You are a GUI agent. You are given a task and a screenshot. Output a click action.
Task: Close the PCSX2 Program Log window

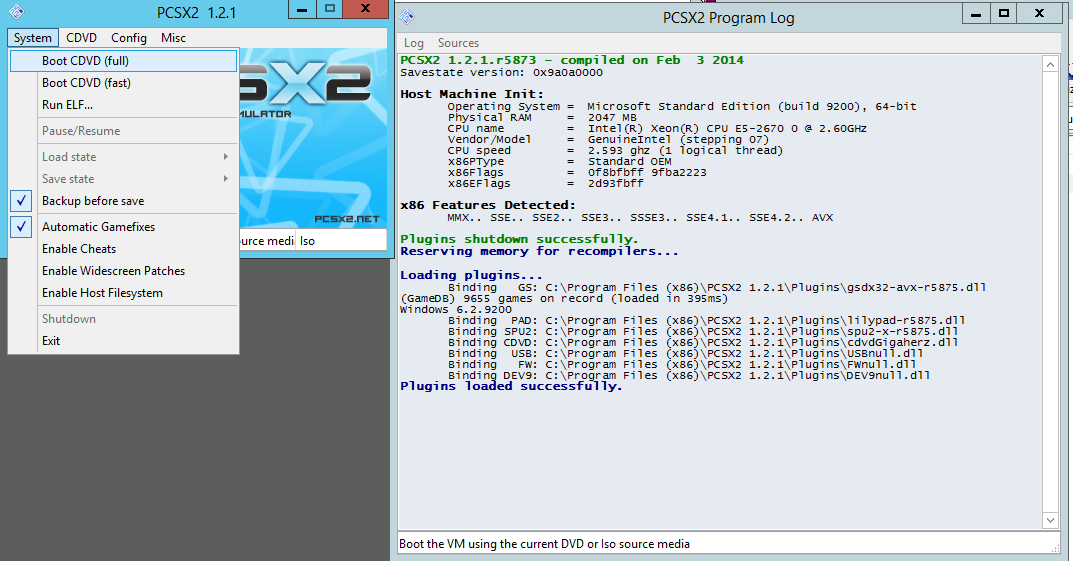(1039, 13)
